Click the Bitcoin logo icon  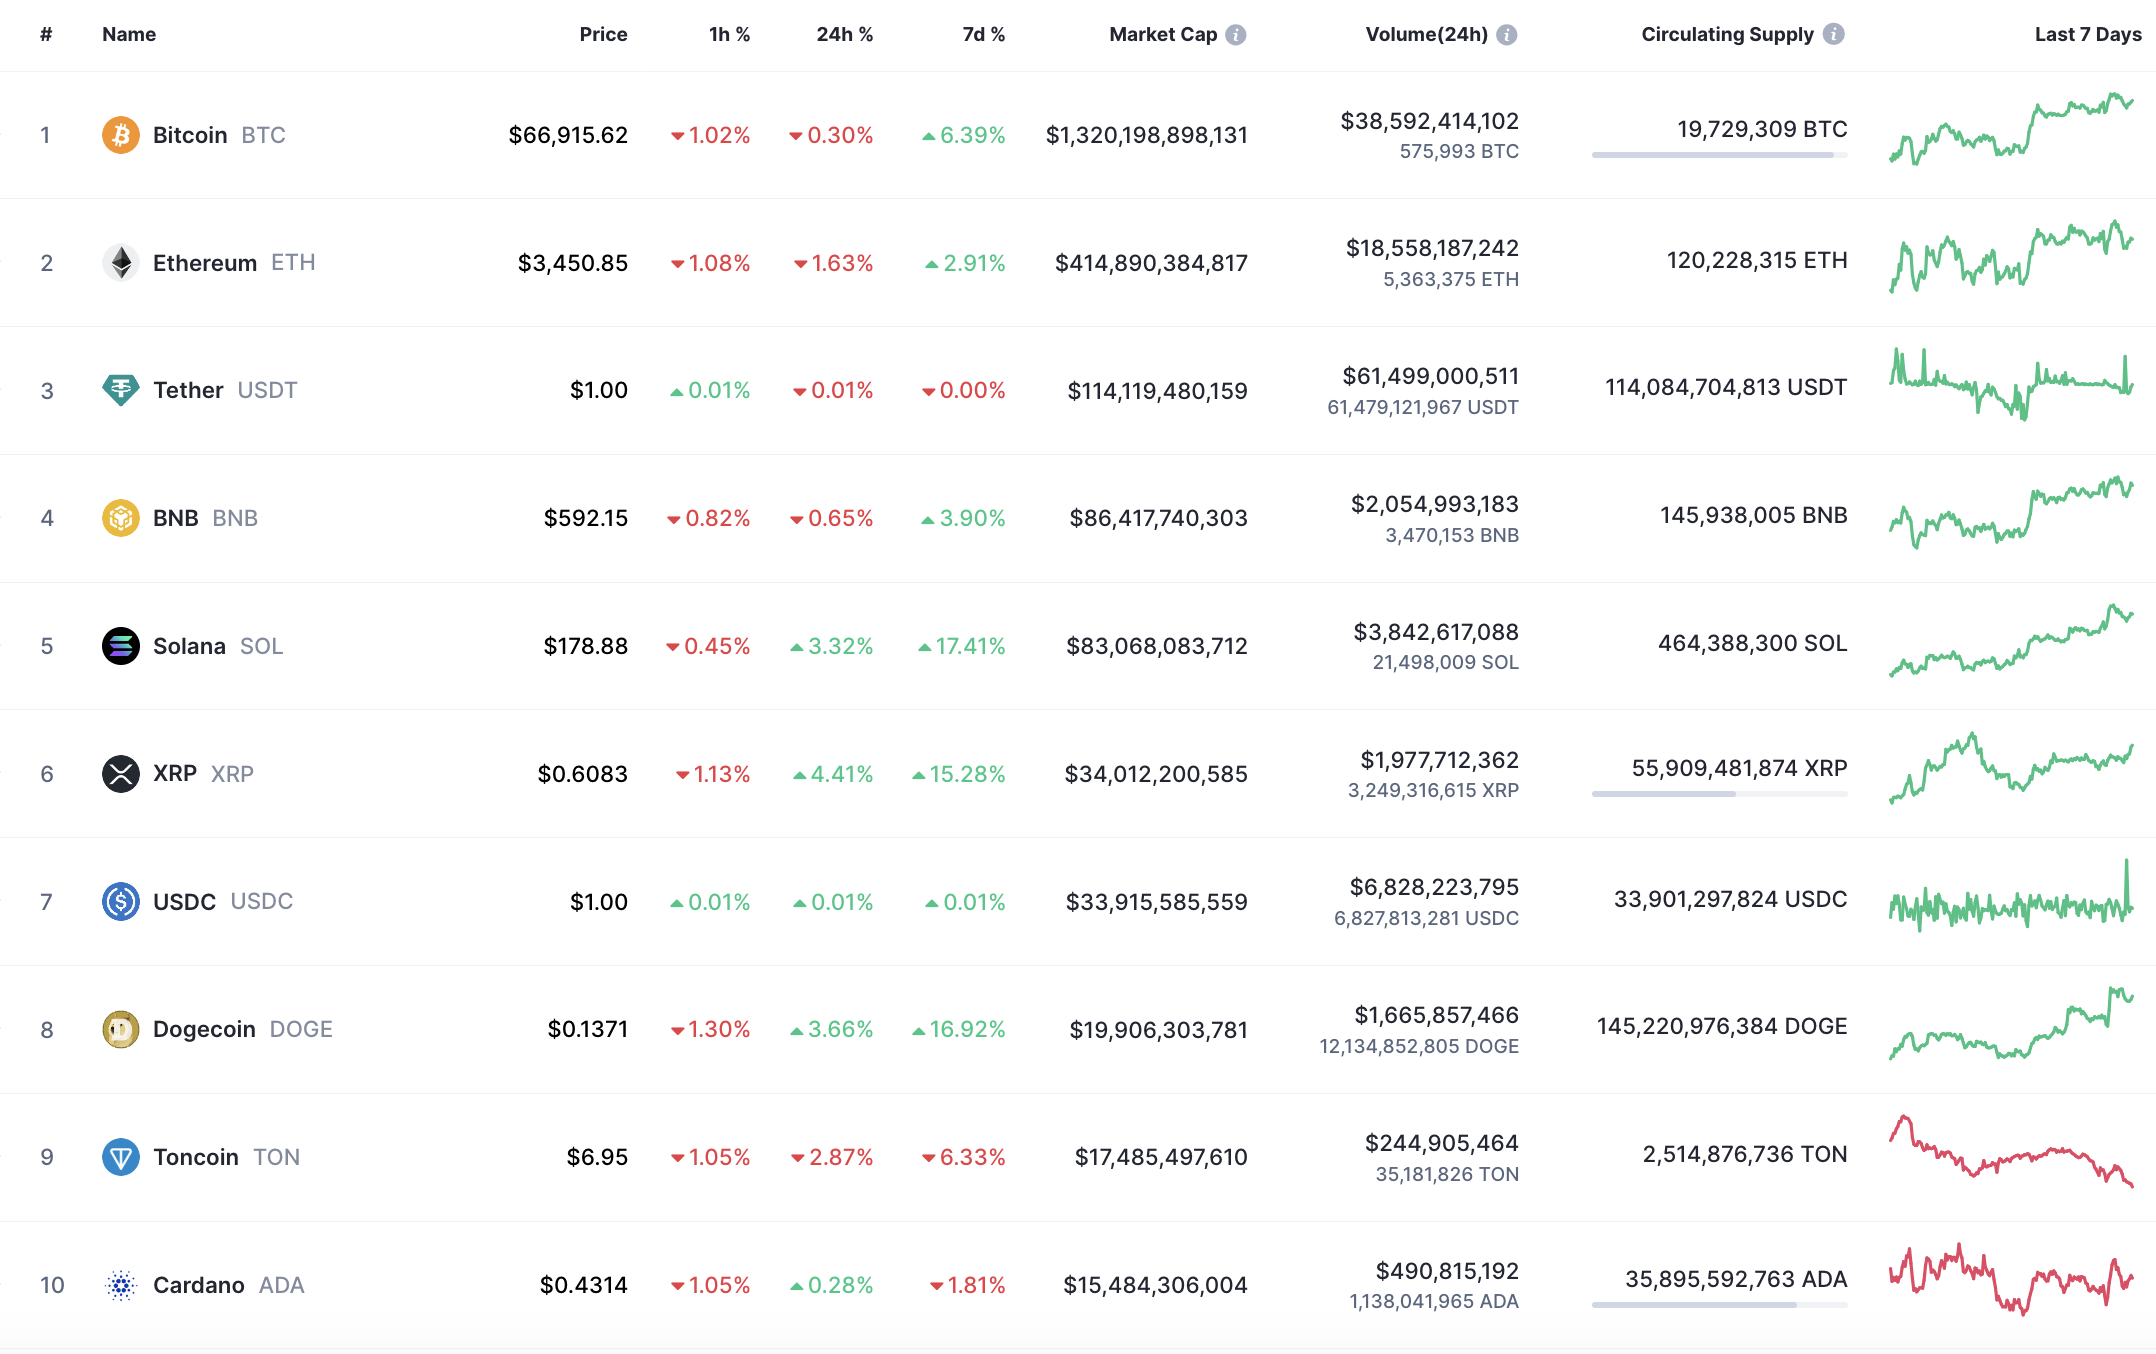tap(121, 135)
